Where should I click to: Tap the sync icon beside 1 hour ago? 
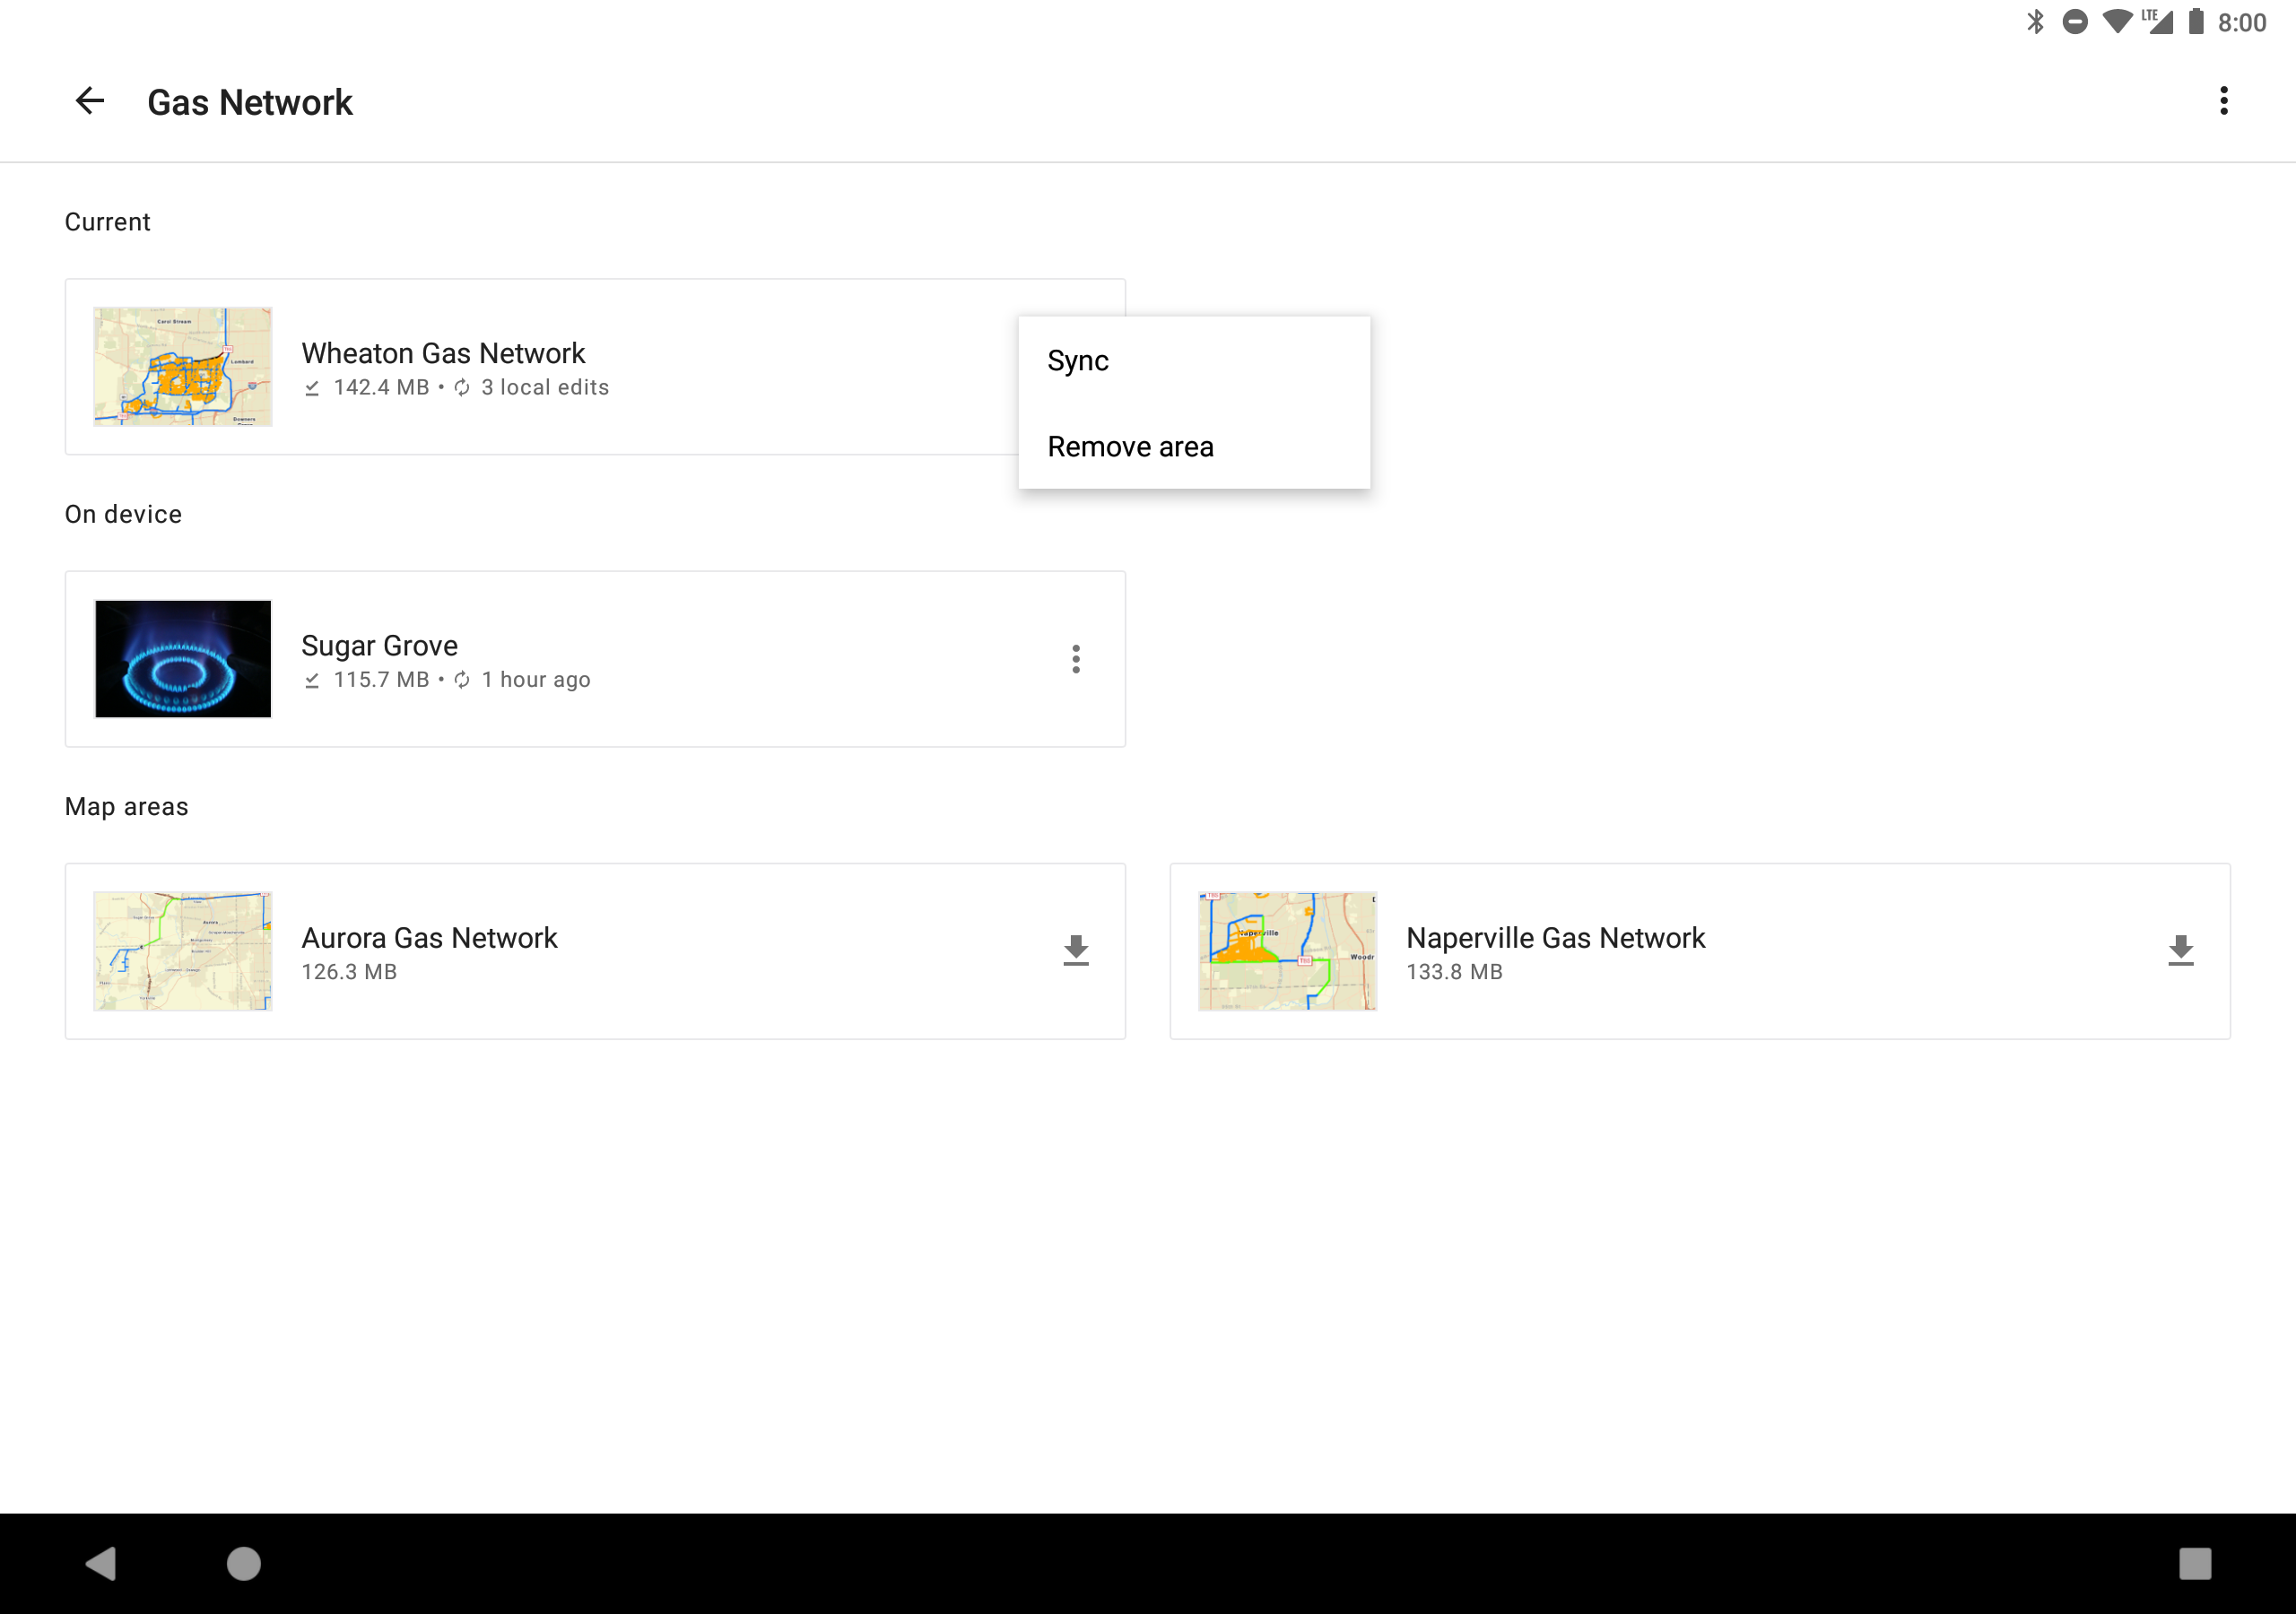[x=462, y=680]
